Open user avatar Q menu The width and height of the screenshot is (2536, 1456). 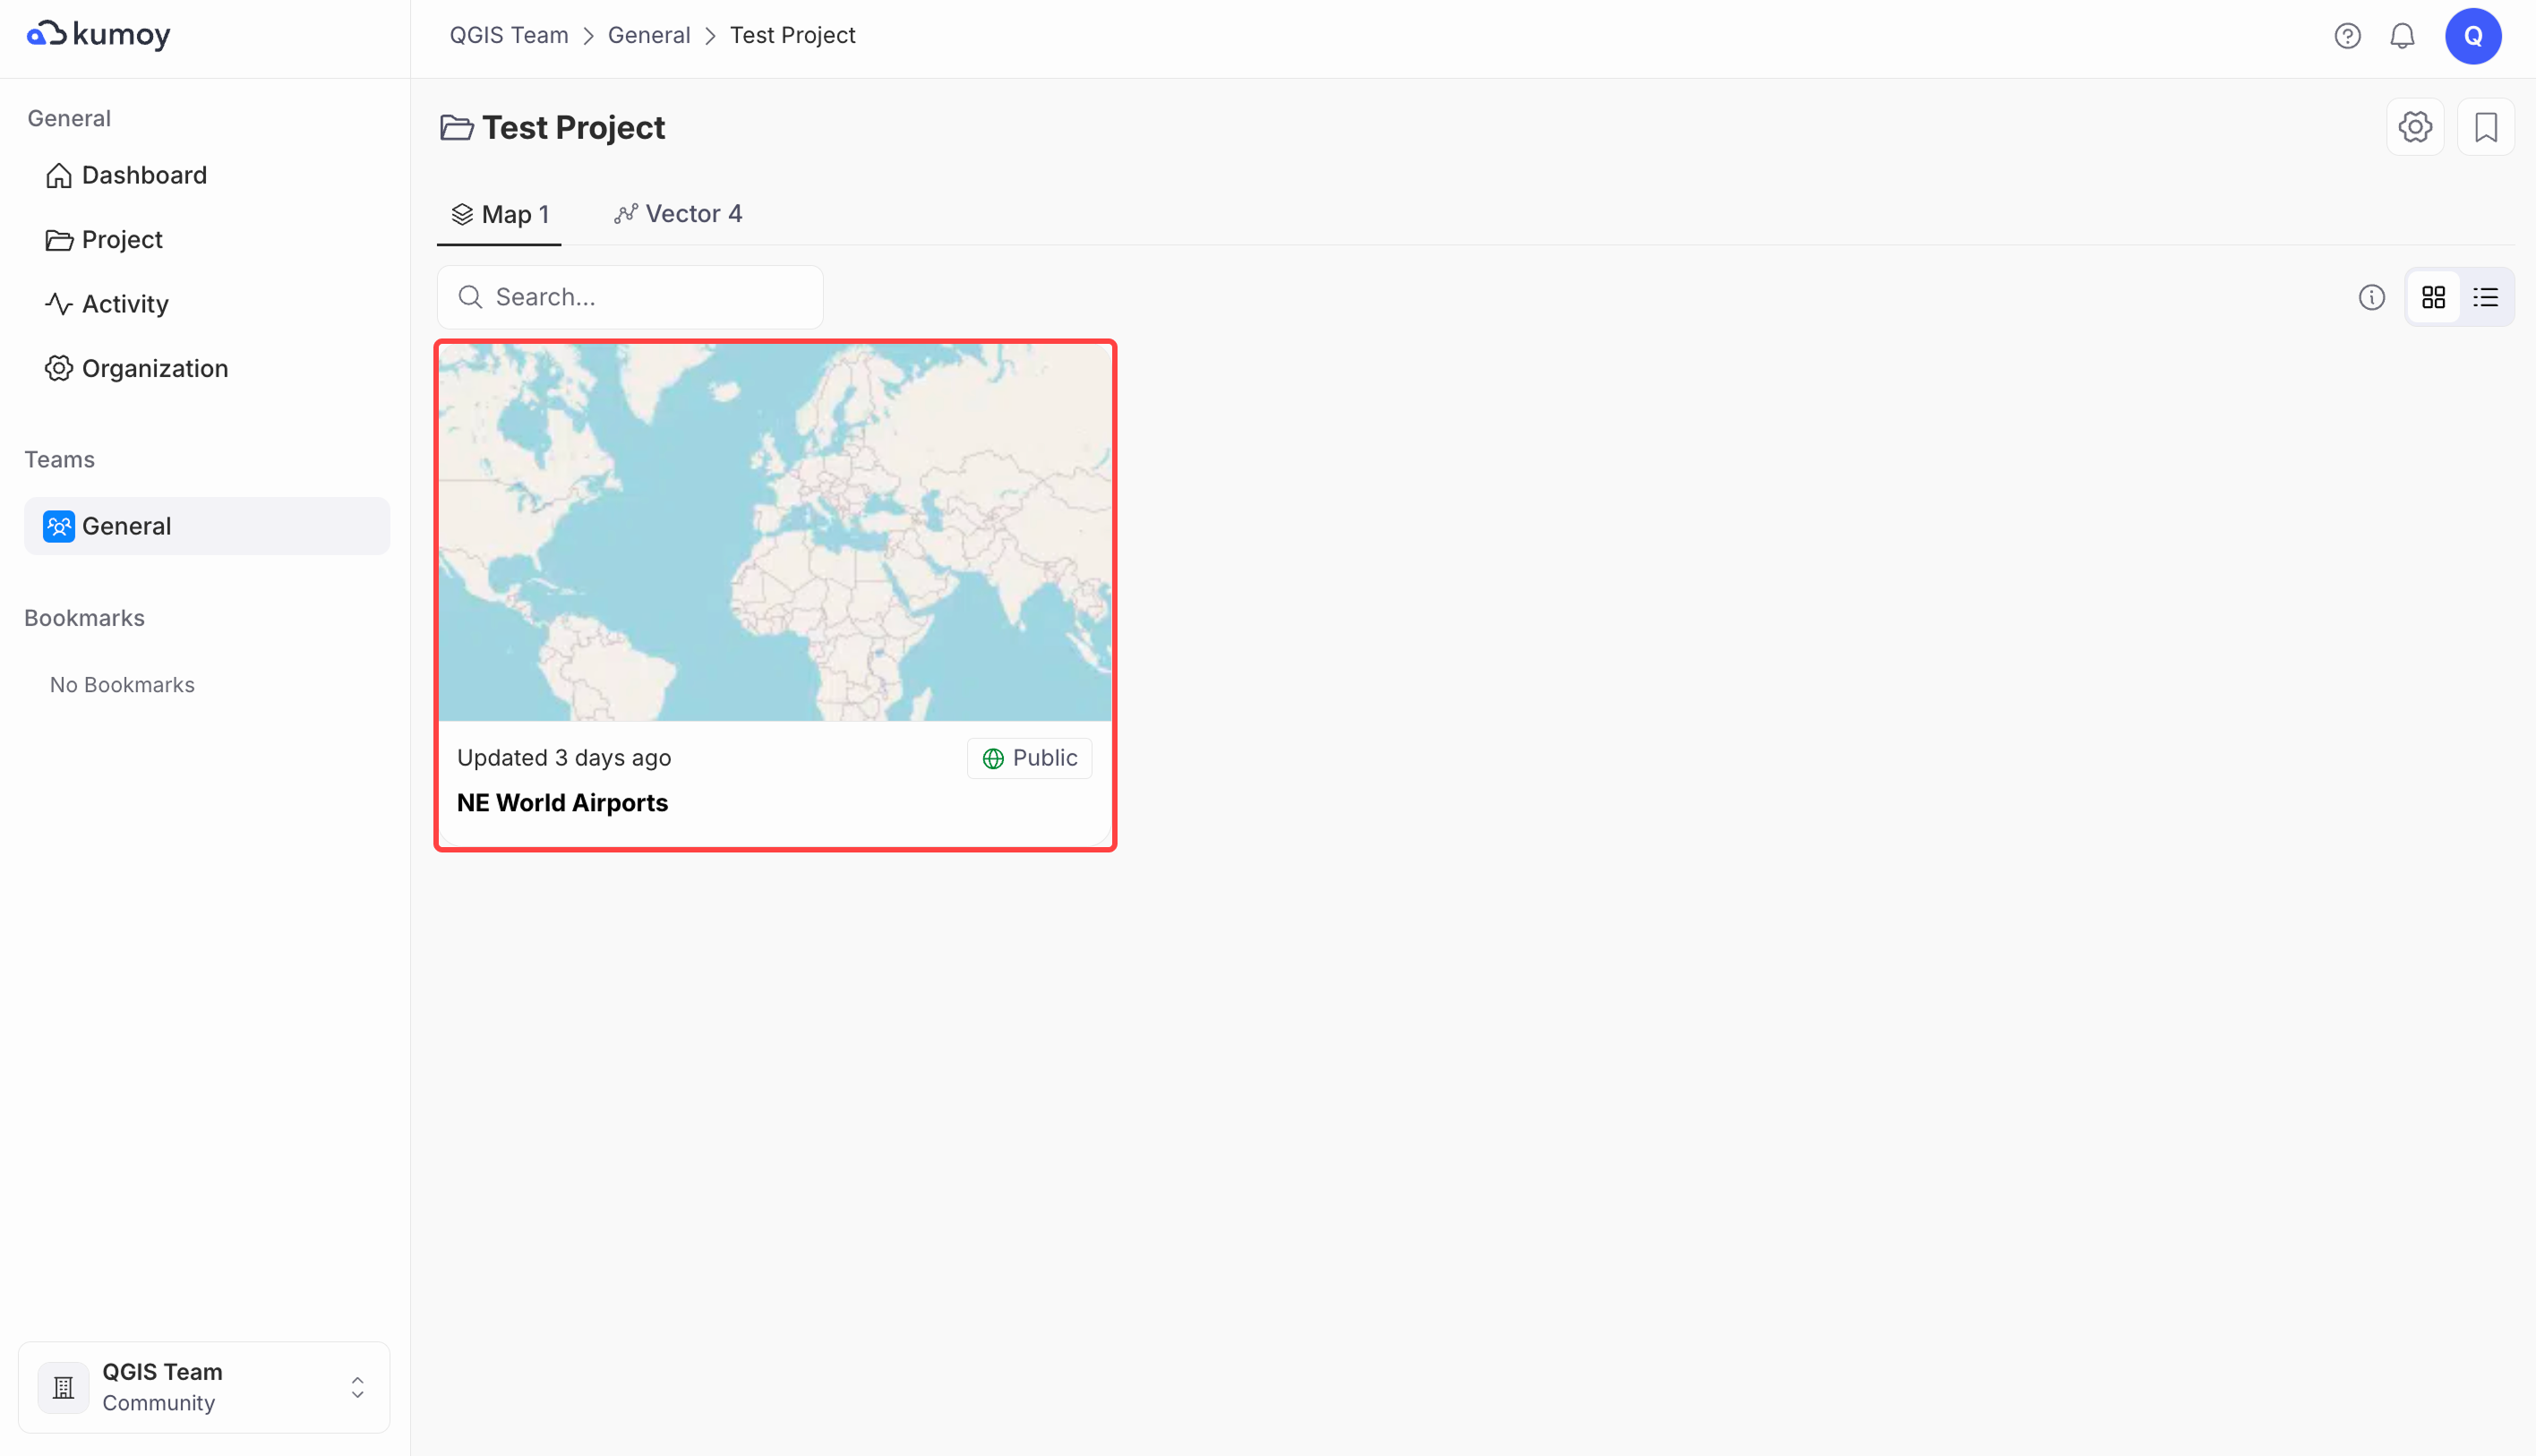2473,36
